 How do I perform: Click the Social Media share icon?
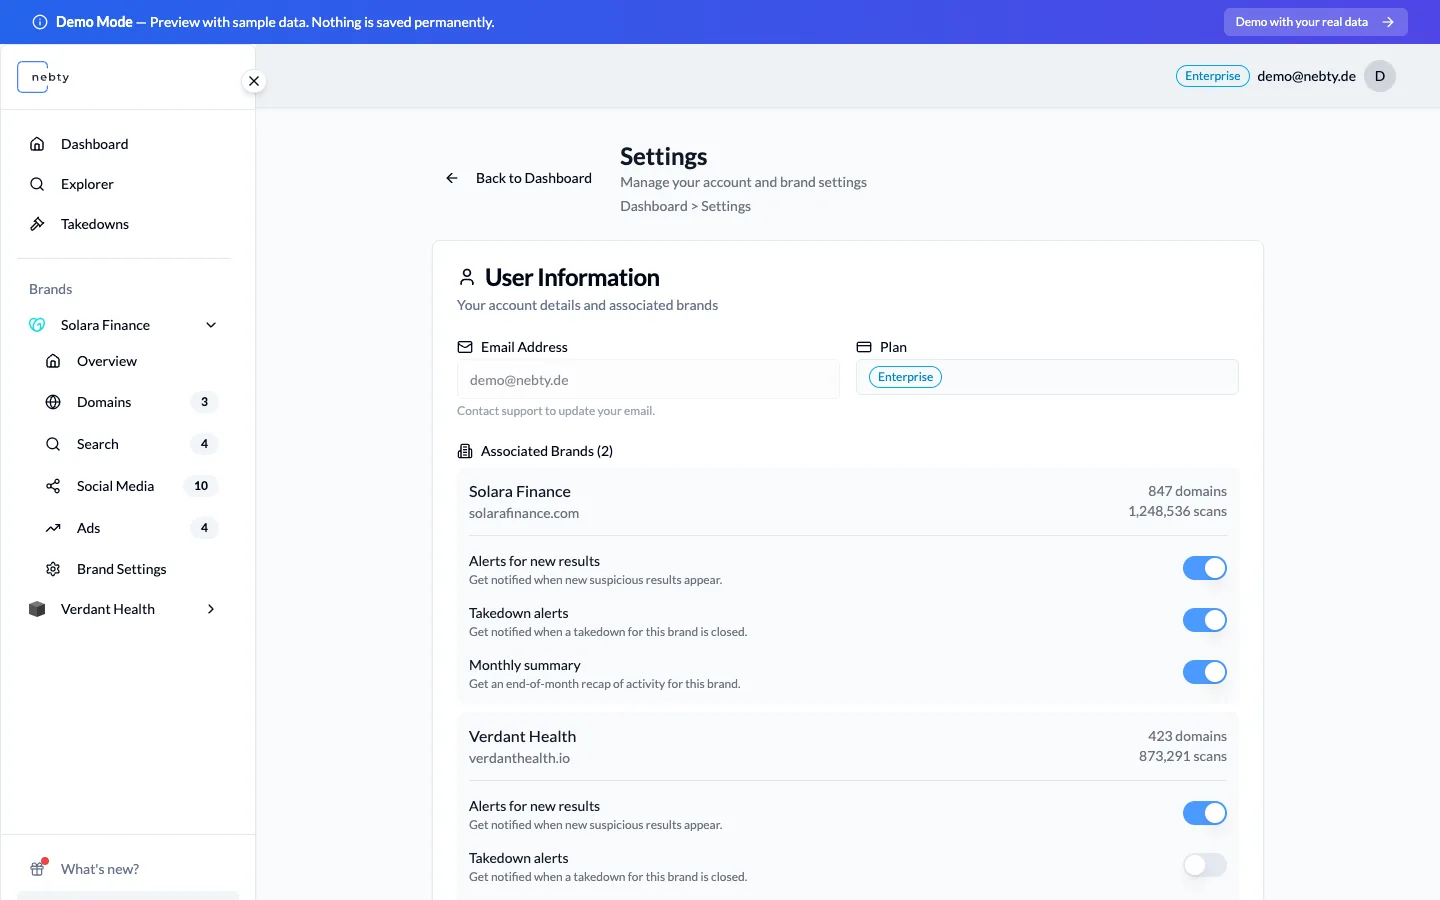[53, 486]
